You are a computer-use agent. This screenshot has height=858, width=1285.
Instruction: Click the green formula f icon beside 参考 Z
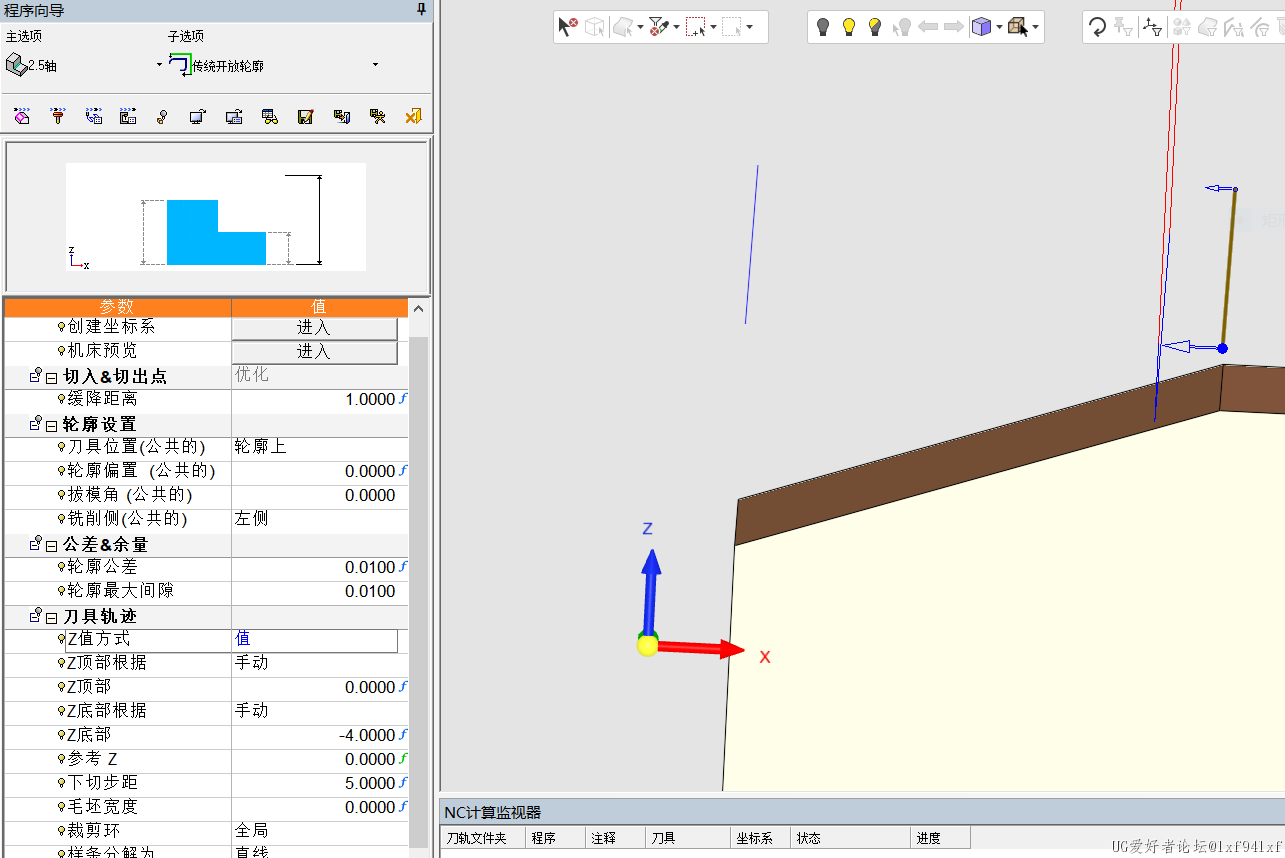pos(404,759)
